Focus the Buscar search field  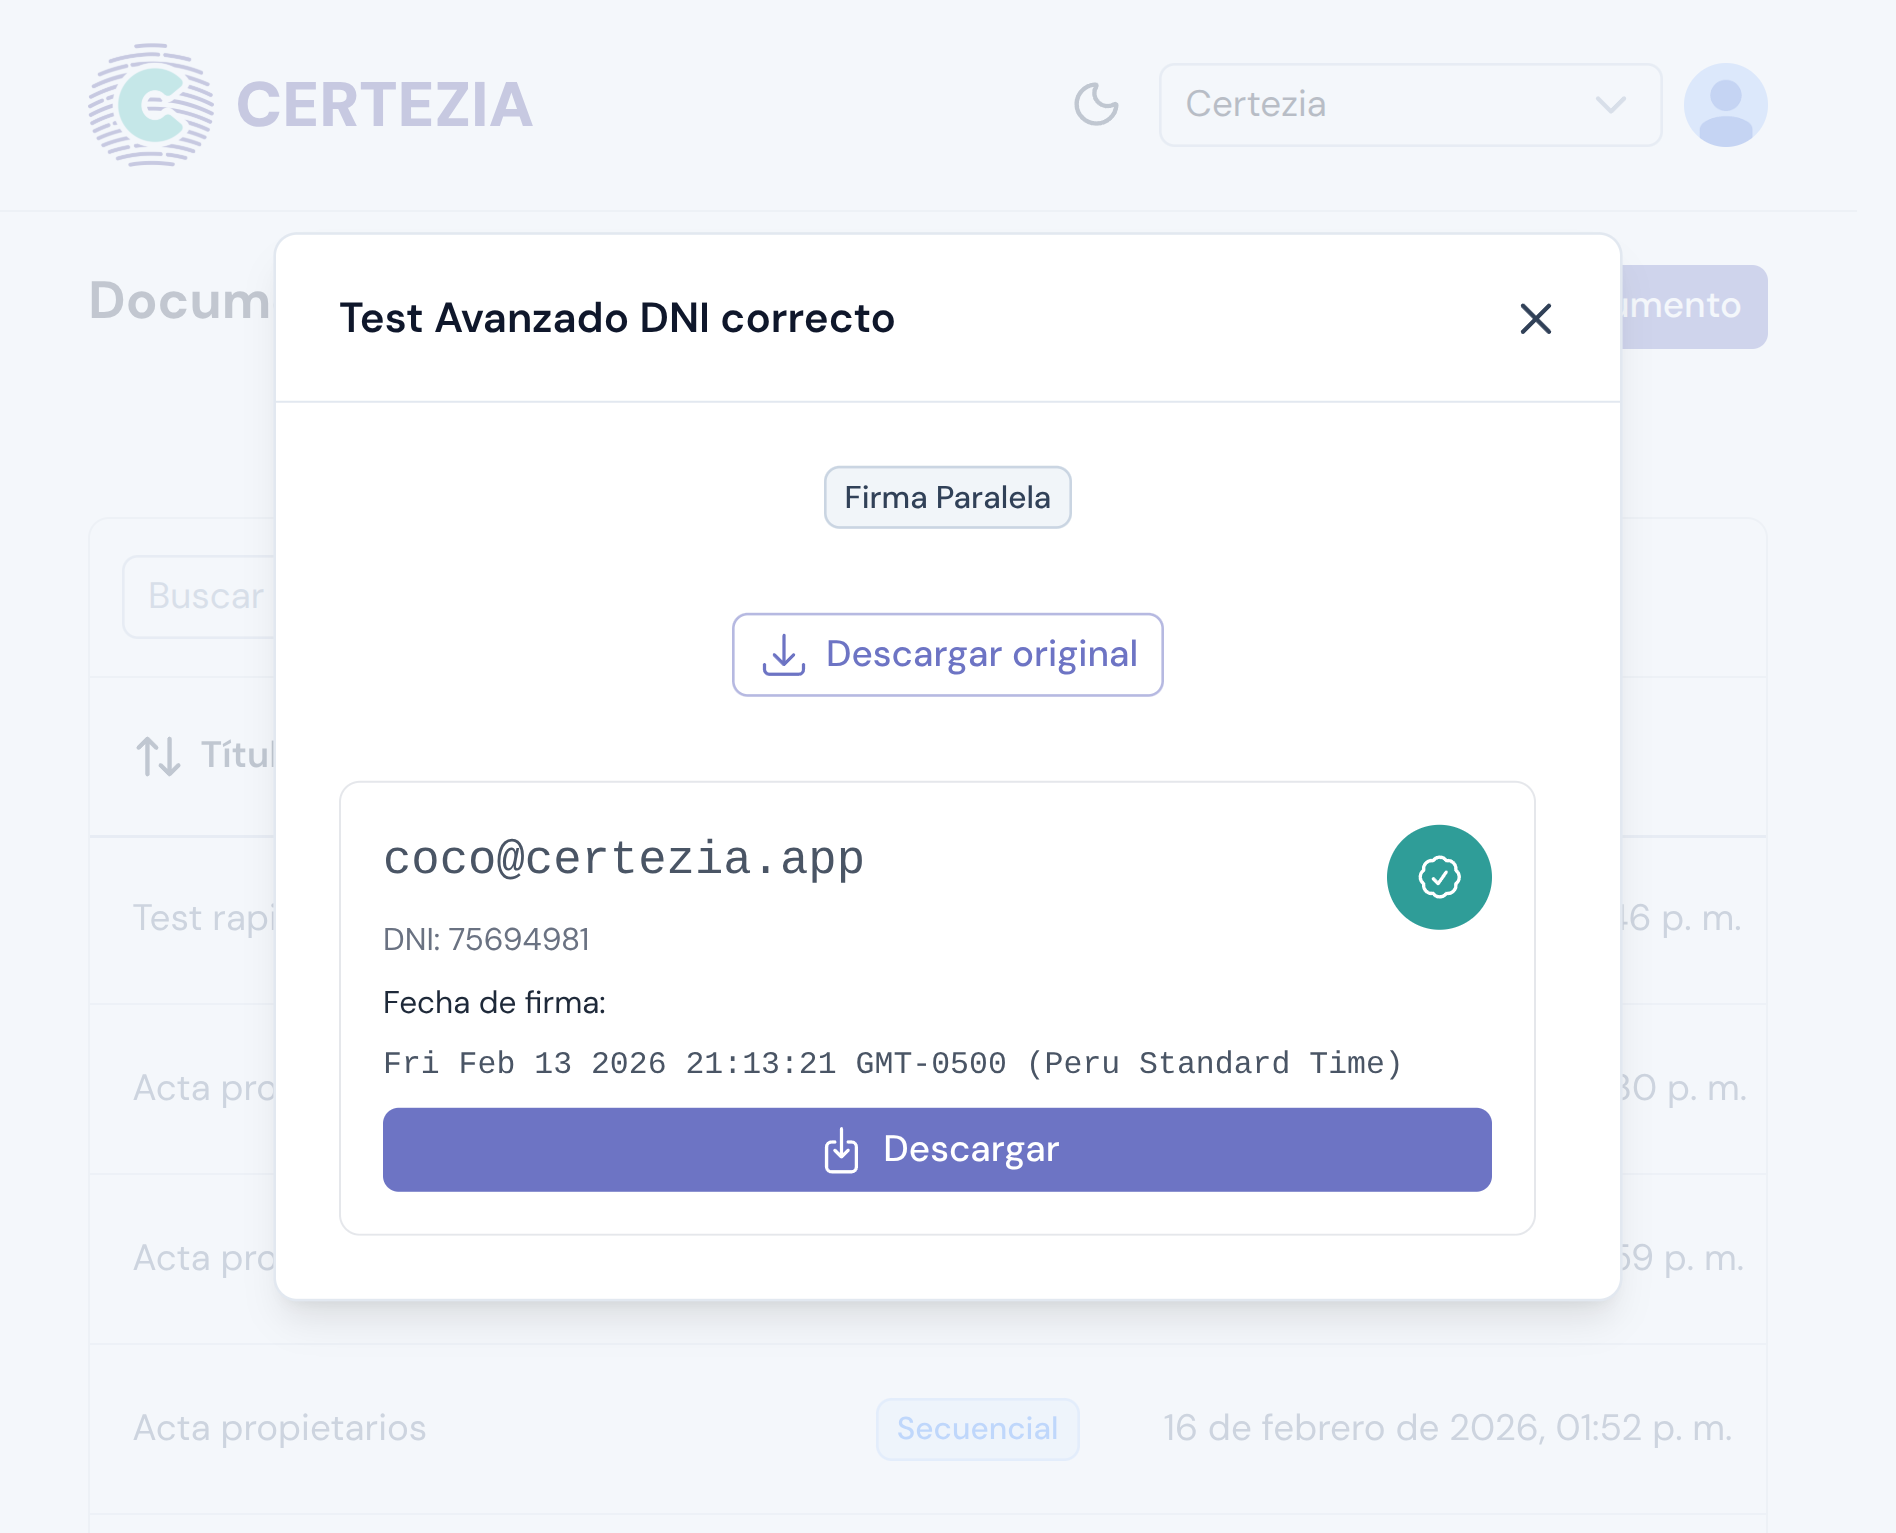click(x=200, y=597)
